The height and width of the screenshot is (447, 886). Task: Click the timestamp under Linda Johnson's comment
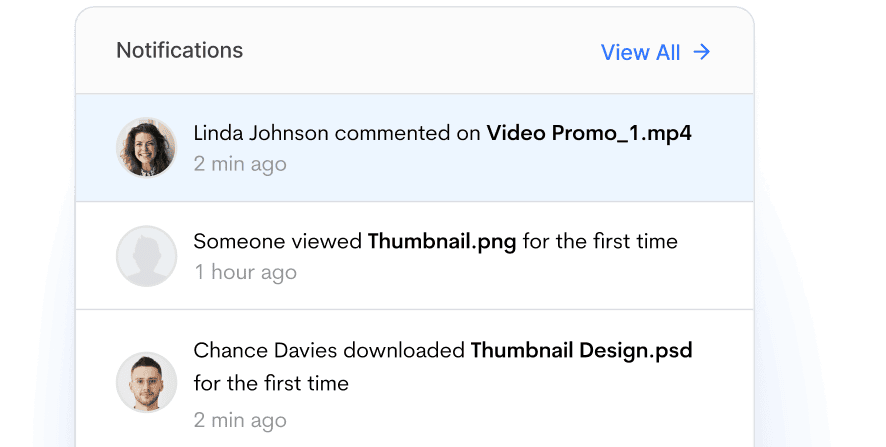pos(240,164)
